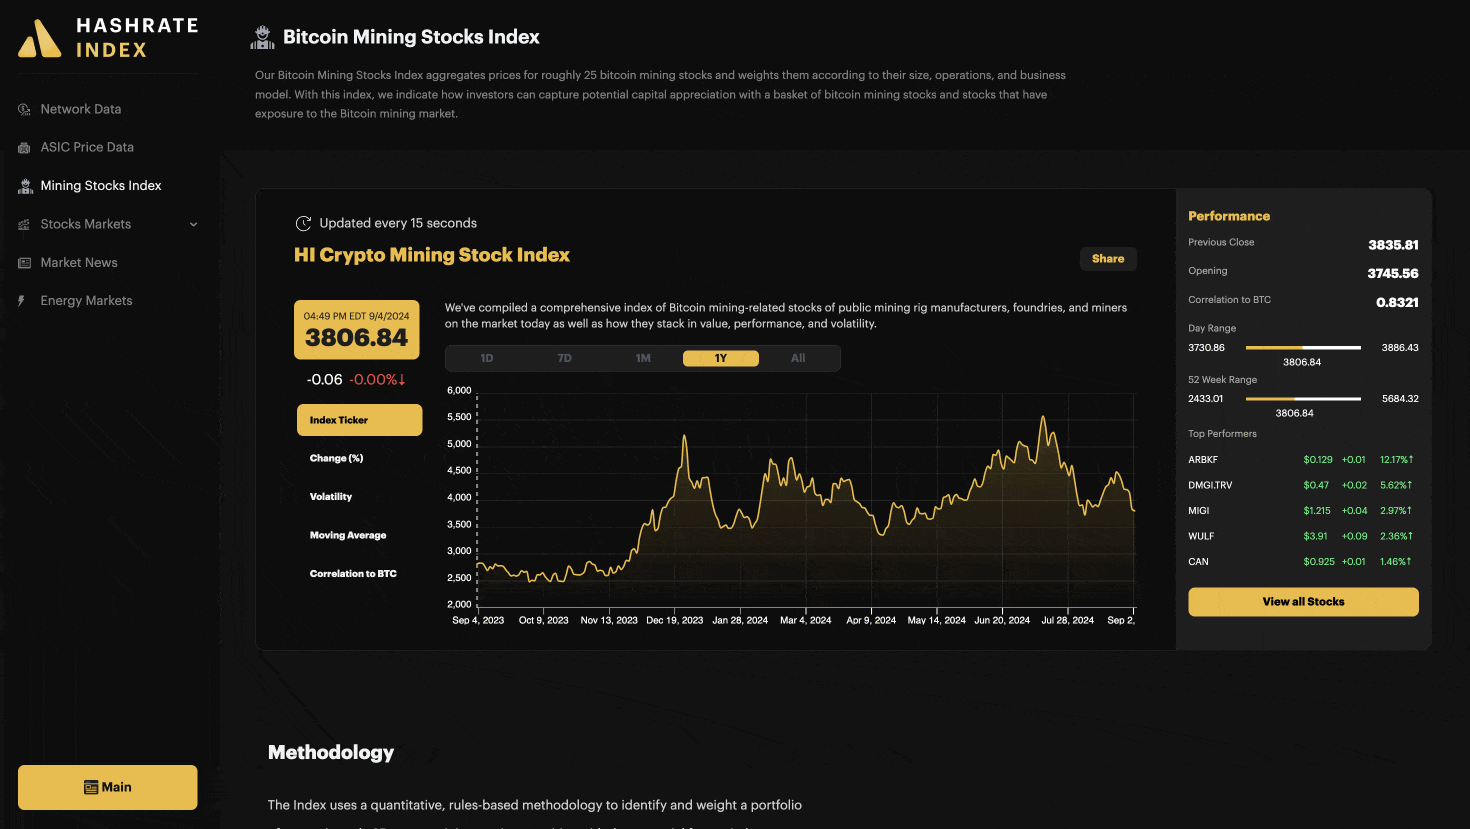Click the Energy Markets lightning icon

click(x=22, y=301)
